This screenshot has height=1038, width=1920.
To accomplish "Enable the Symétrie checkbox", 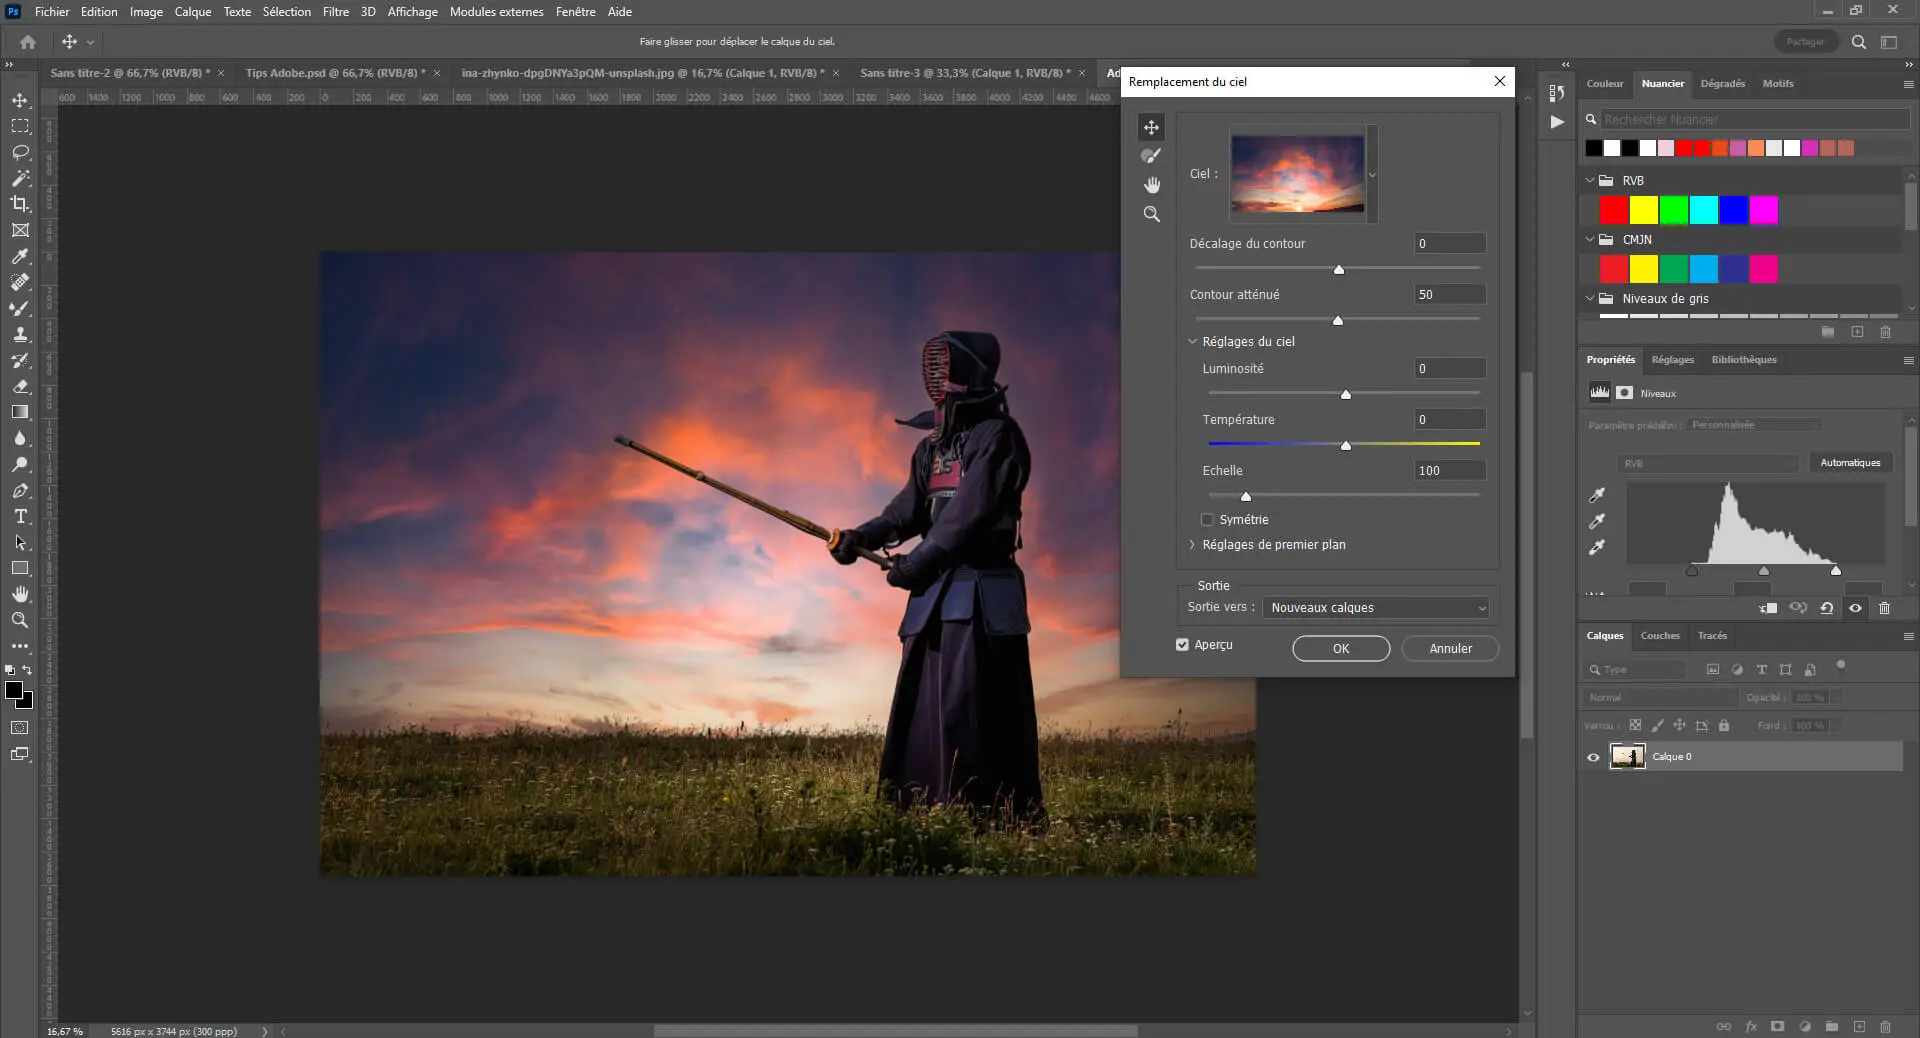I will pyautogui.click(x=1207, y=520).
